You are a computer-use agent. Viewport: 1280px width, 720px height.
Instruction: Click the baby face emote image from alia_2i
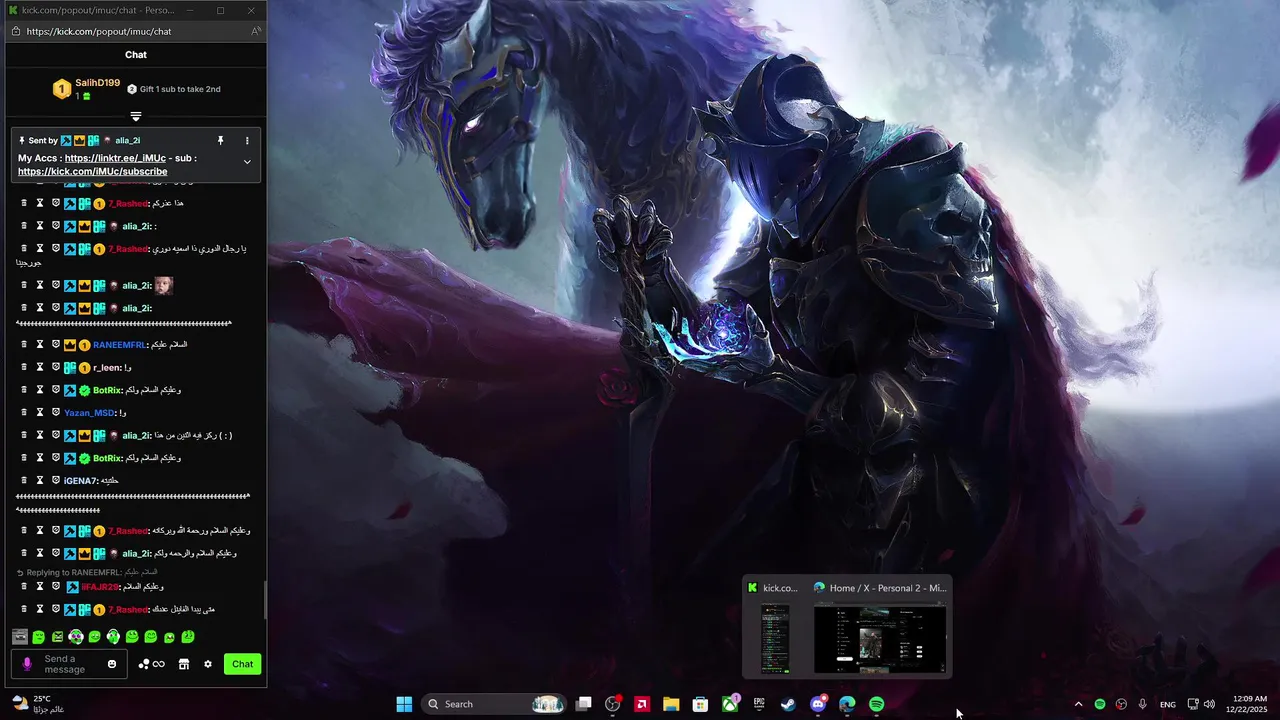(x=164, y=285)
